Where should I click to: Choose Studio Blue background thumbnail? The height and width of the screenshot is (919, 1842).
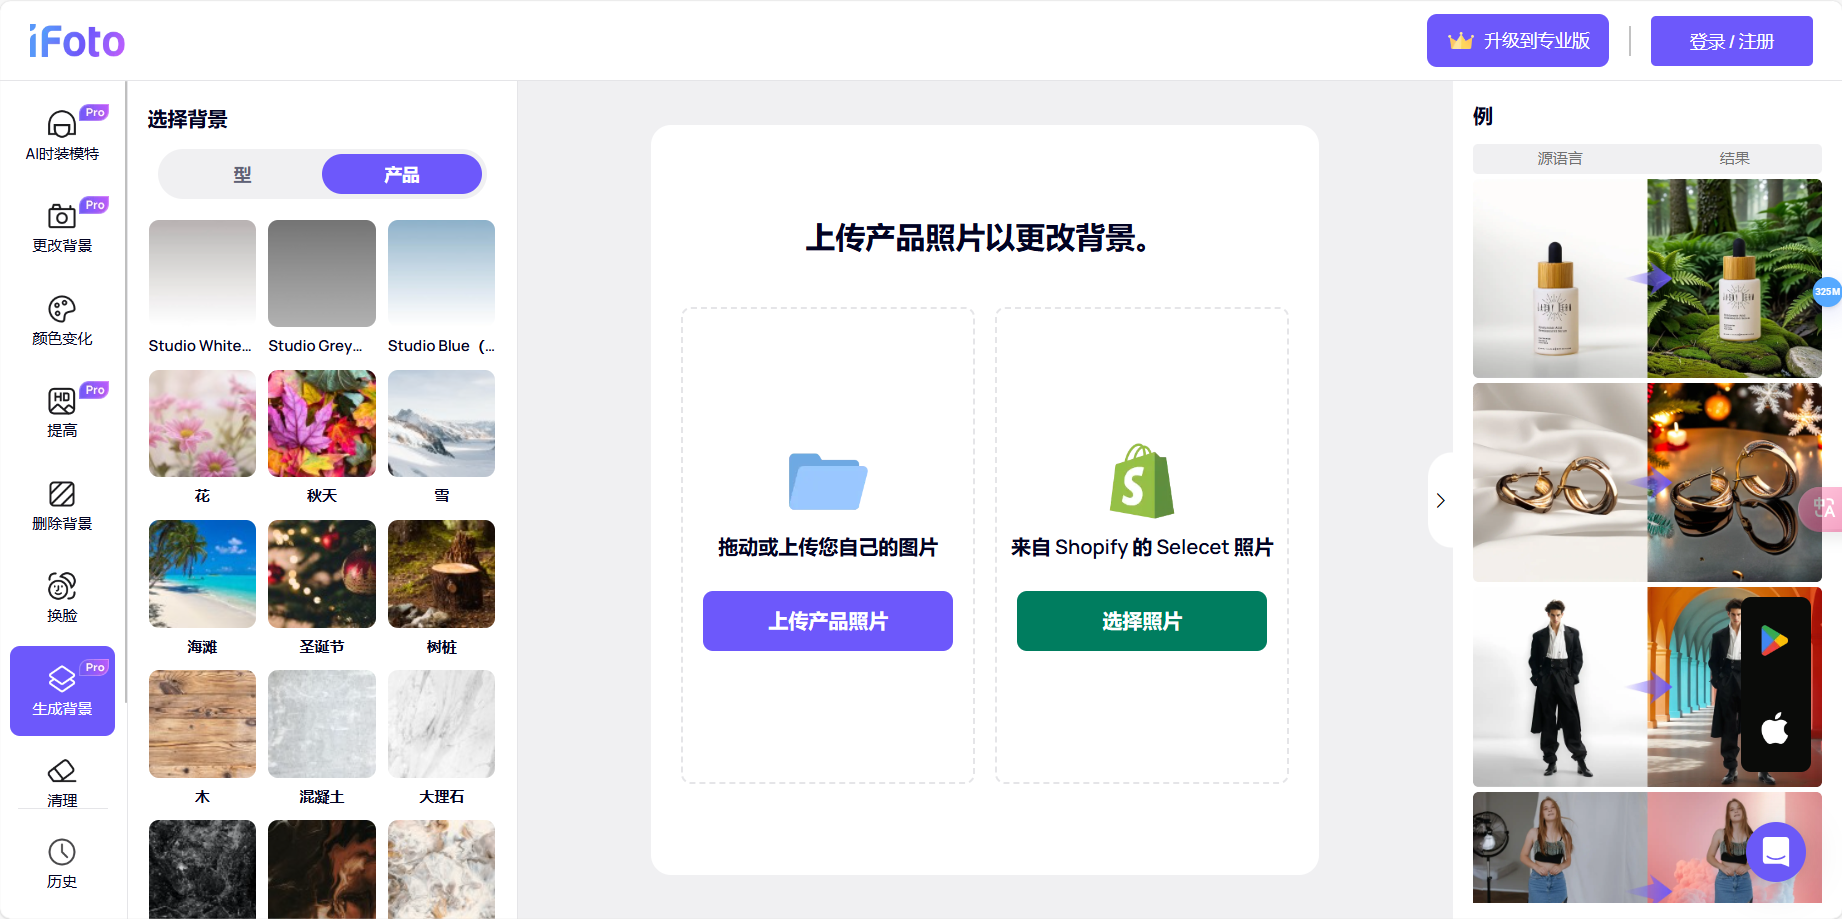[441, 273]
